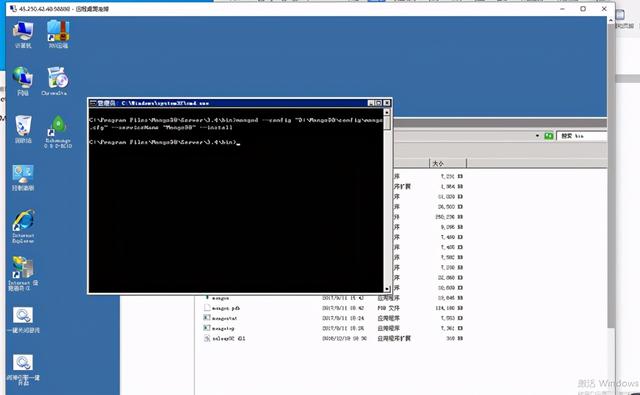640x395 pixels.
Task: Maximize the Remote Desktop connection window
Action: pos(583,9)
